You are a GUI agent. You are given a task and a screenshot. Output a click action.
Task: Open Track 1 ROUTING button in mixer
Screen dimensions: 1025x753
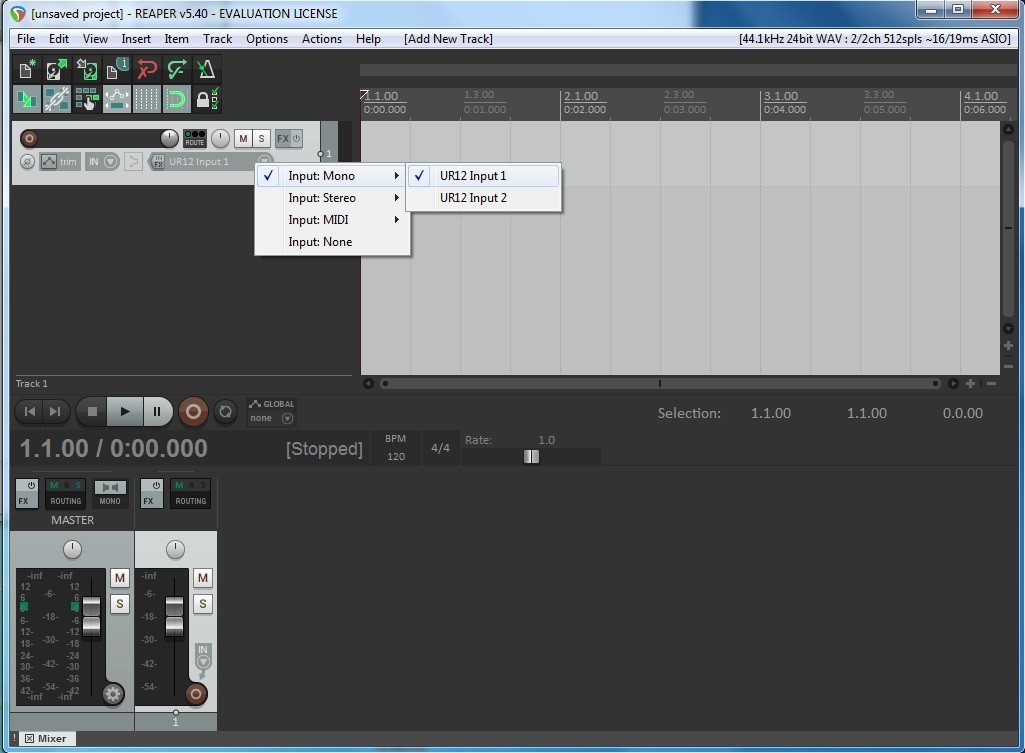click(x=190, y=494)
